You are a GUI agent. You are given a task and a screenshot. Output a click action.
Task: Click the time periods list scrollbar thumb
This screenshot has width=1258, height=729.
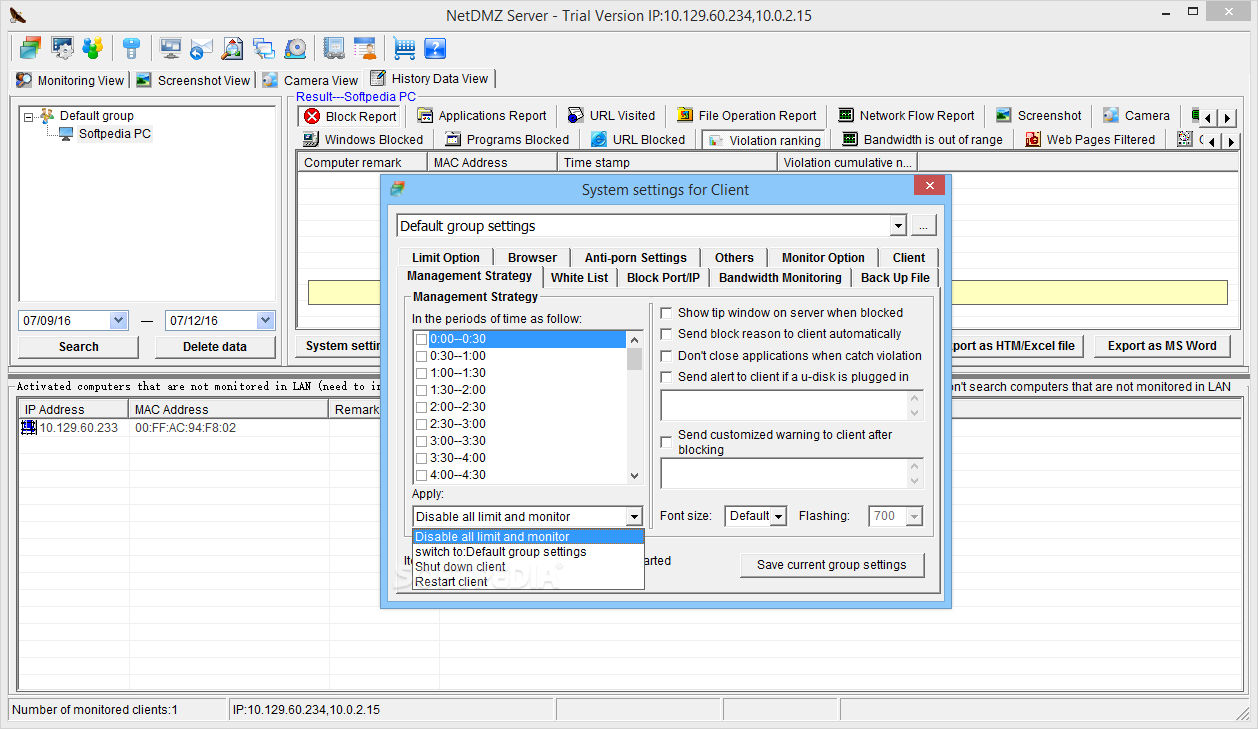[635, 359]
